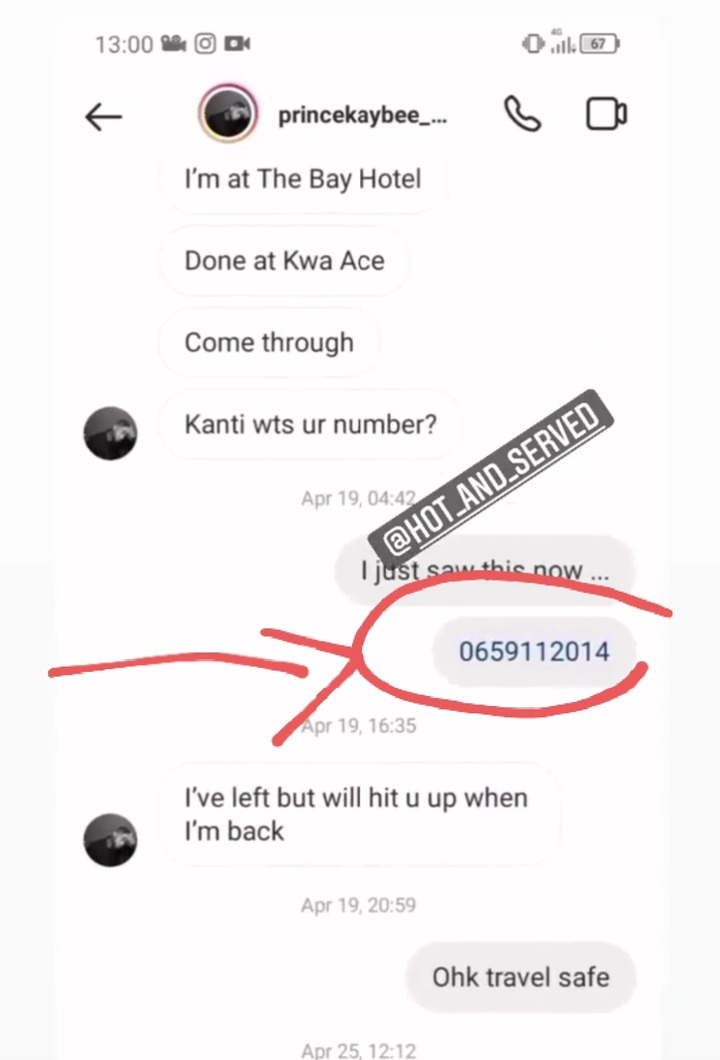The image size is (720, 1060).
Task: Tap the back arrow in chat header
Action: [x=103, y=117]
